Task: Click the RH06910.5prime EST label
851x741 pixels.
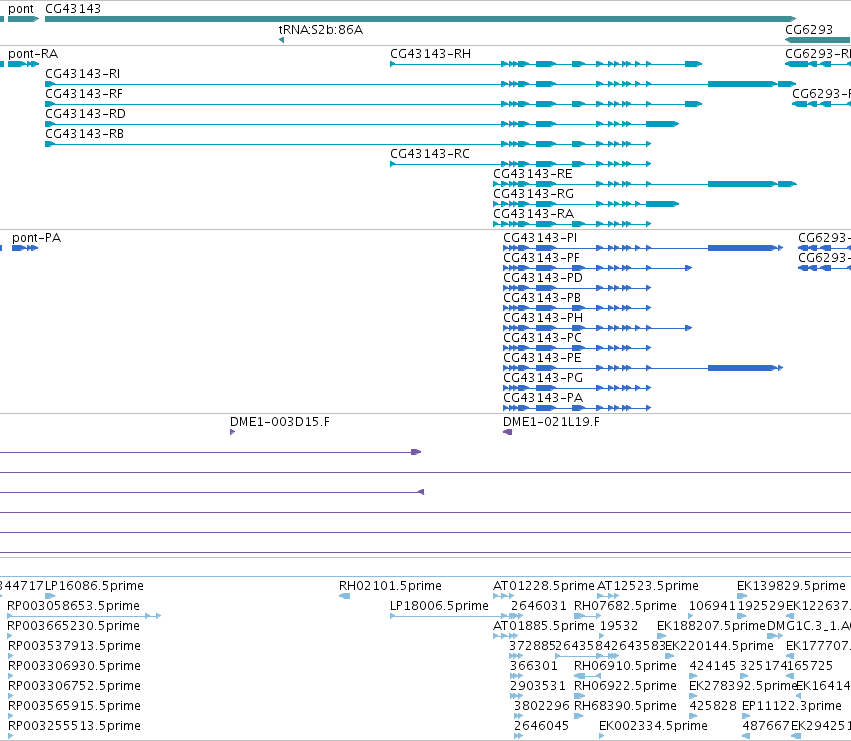Action: 625,666
